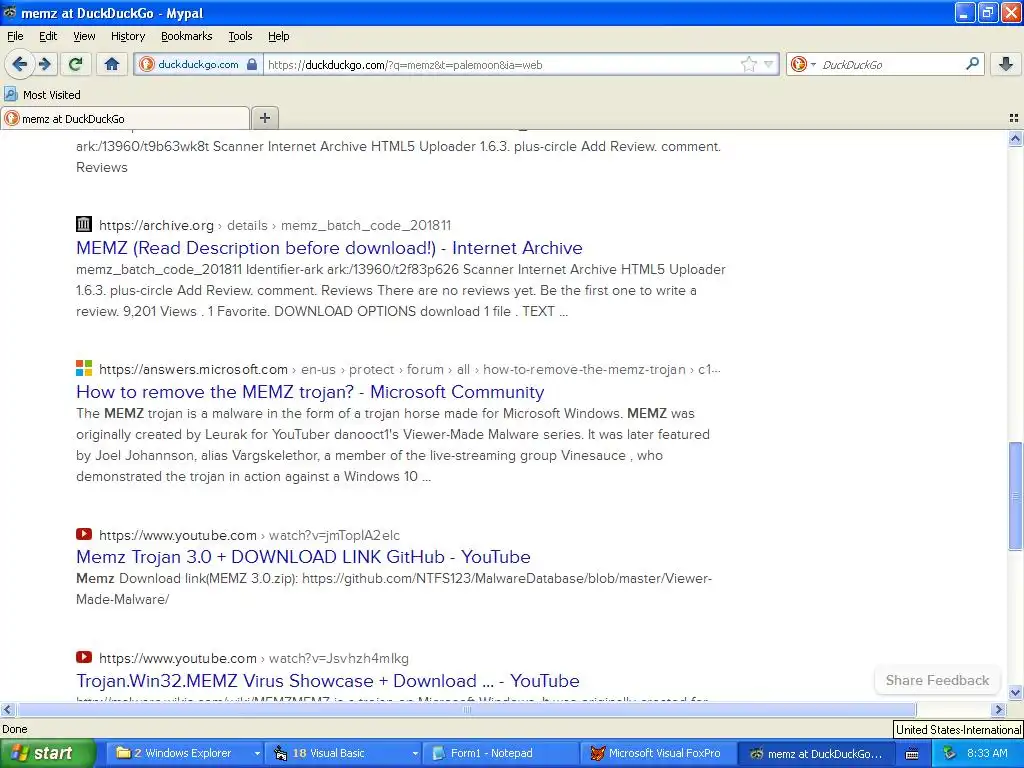Open the View menu

click(84, 36)
